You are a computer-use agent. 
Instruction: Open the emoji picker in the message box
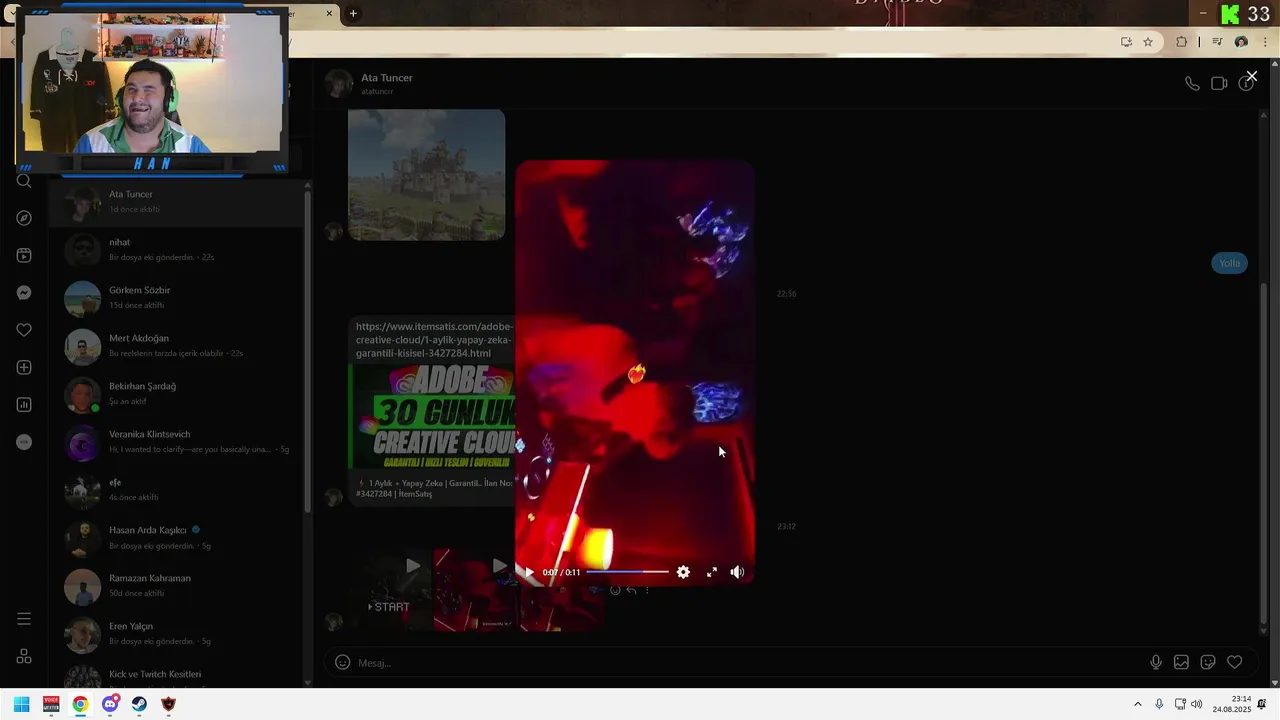342,662
